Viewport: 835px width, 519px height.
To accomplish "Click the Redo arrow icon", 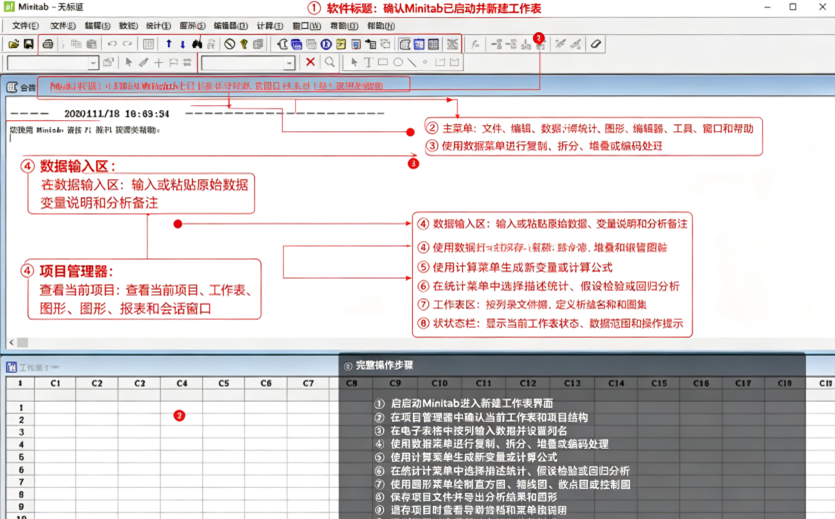I will click(x=127, y=44).
